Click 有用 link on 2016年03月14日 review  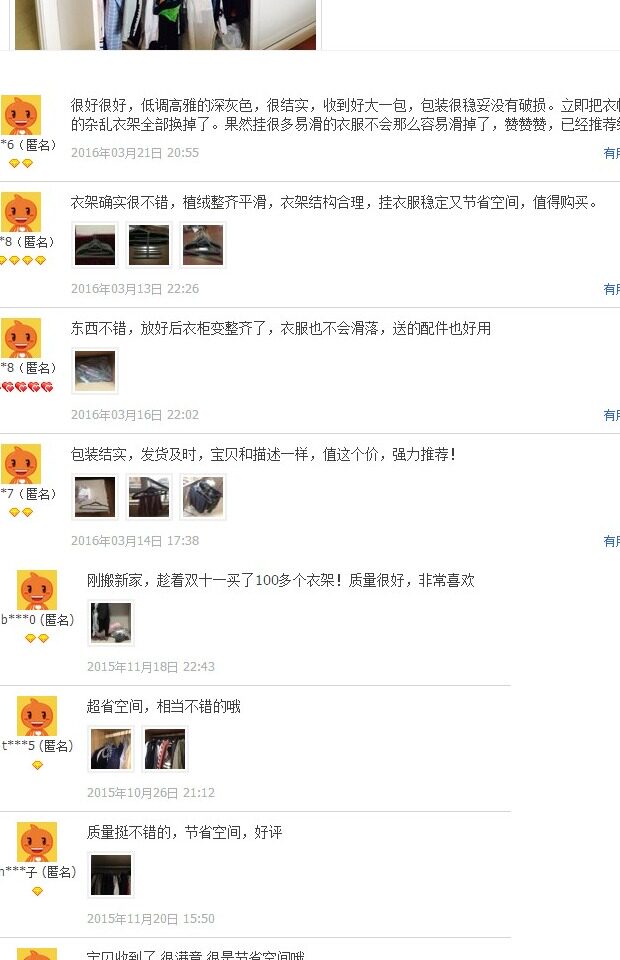click(611, 541)
